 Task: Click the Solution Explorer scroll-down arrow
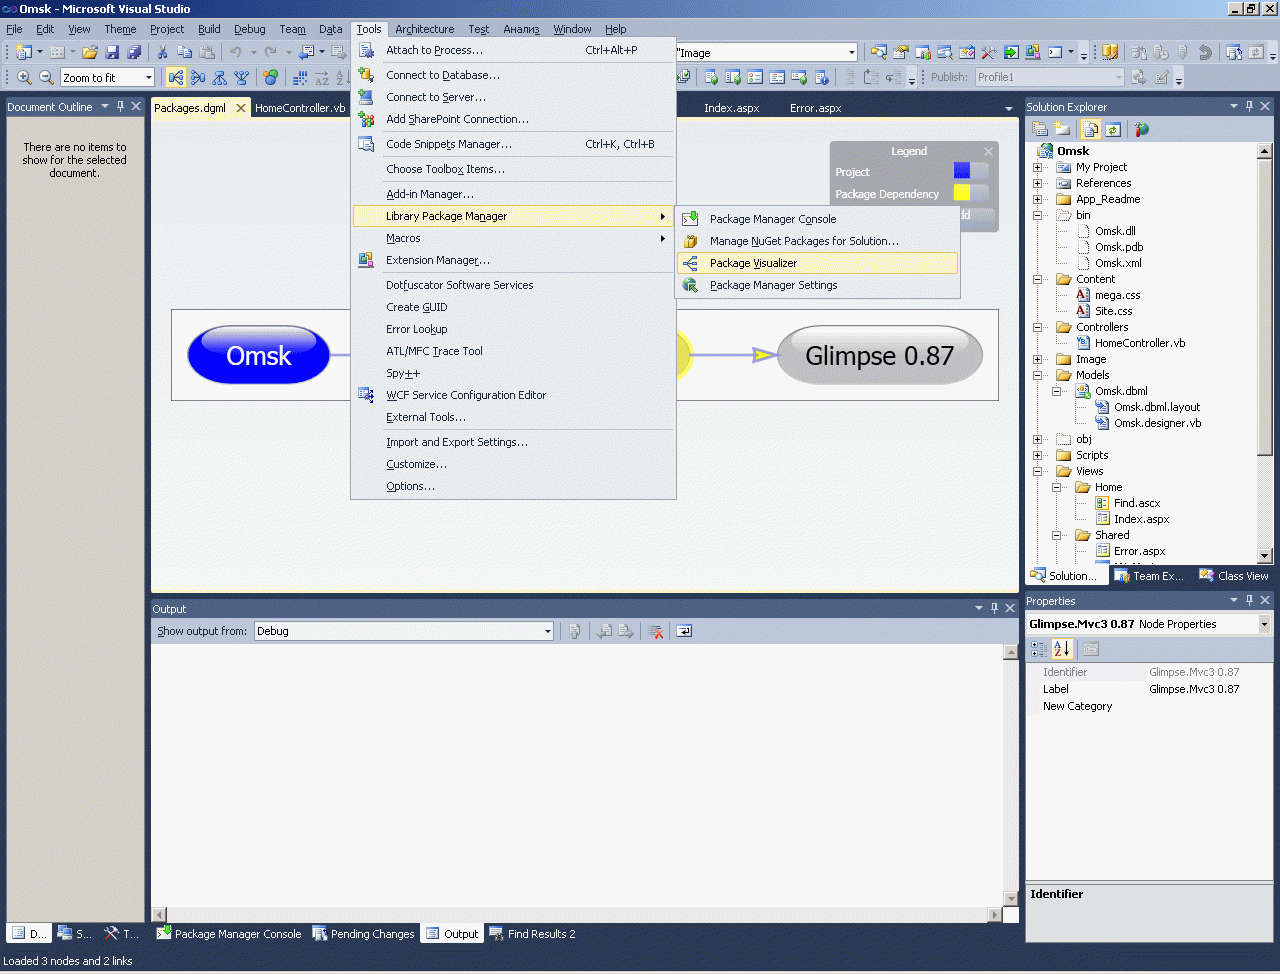coord(1264,555)
